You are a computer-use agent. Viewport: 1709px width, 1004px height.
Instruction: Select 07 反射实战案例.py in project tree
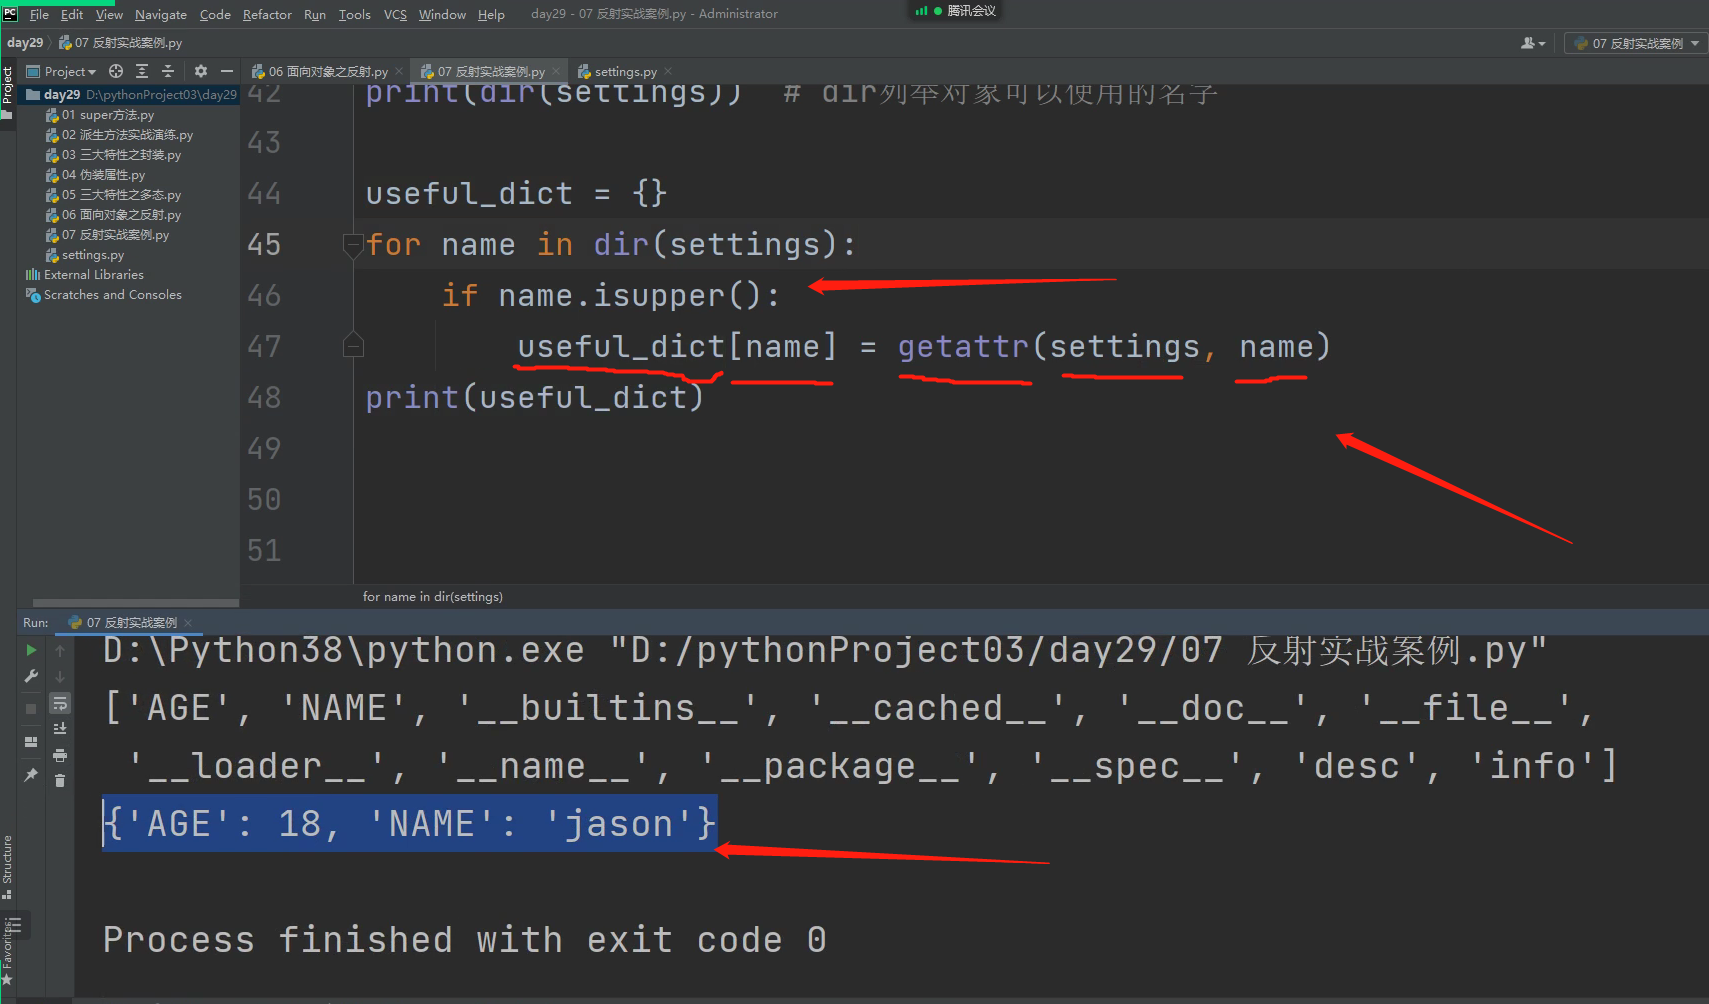pyautogui.click(x=108, y=235)
